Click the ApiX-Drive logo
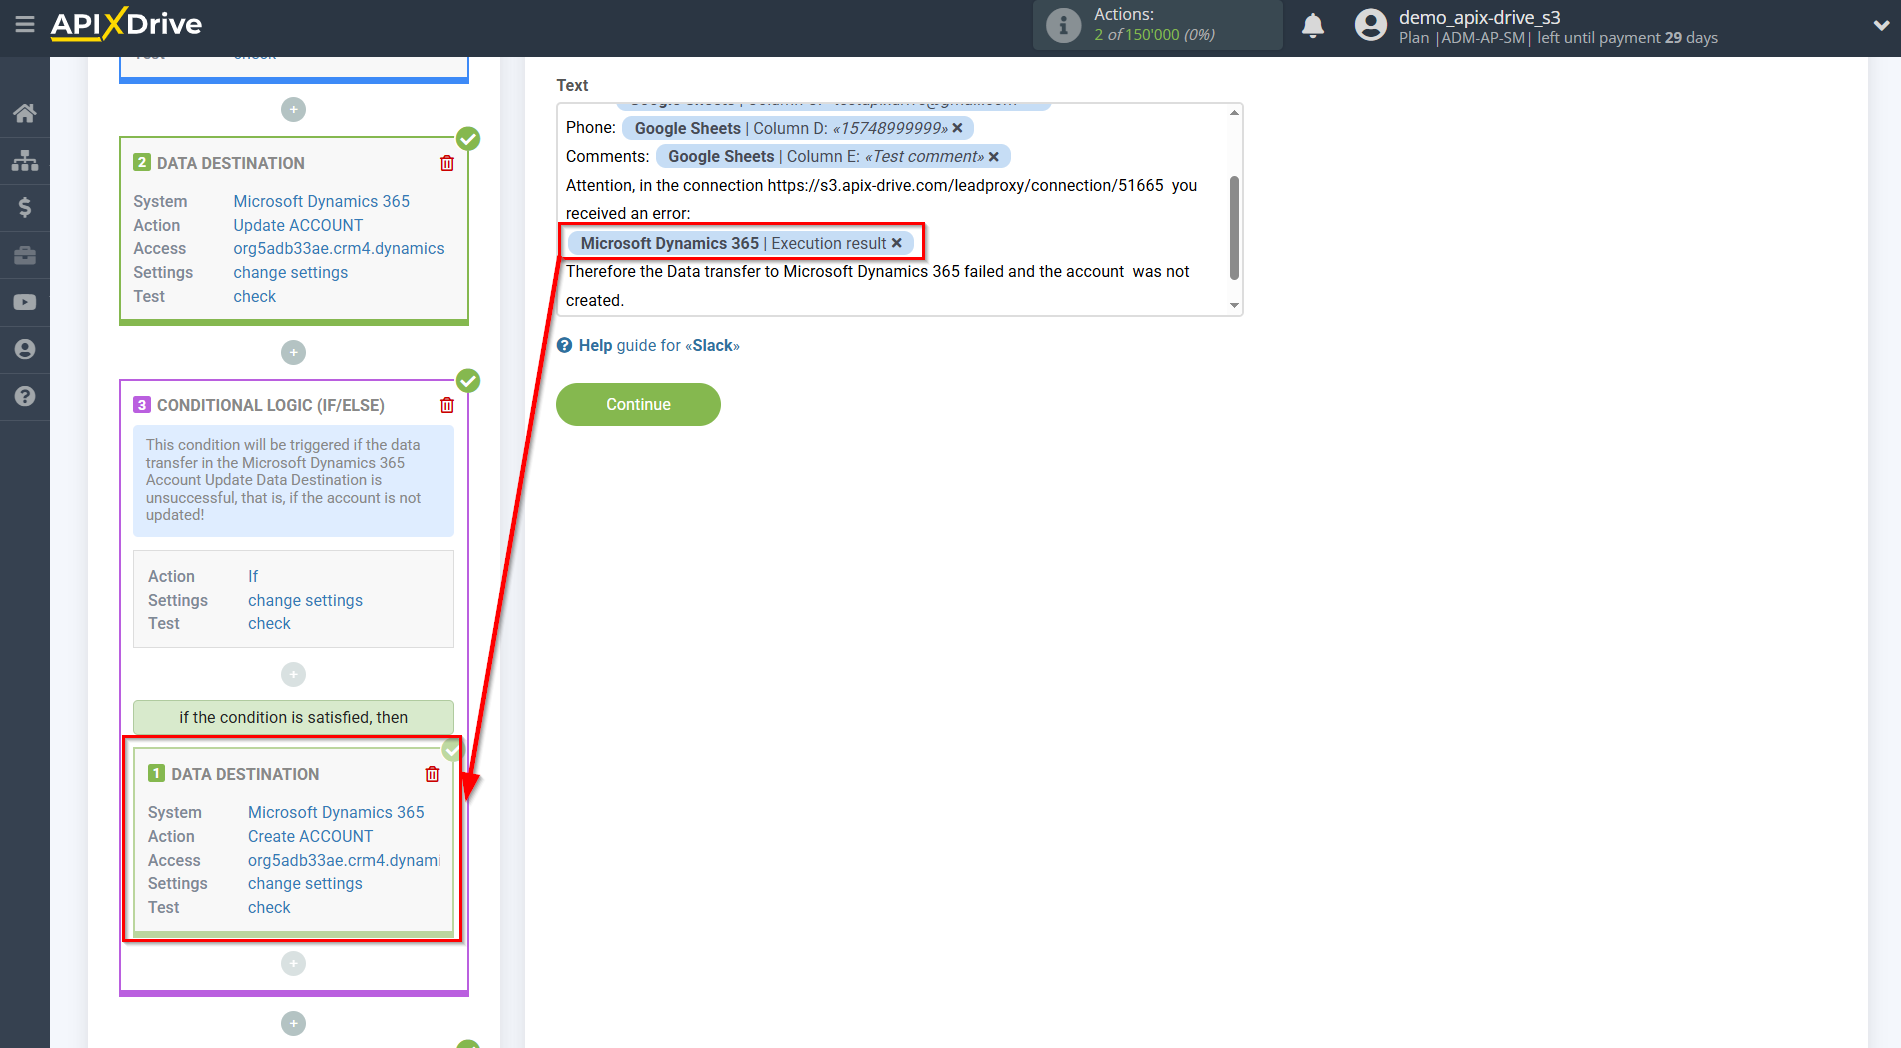The image size is (1901, 1048). [126, 24]
